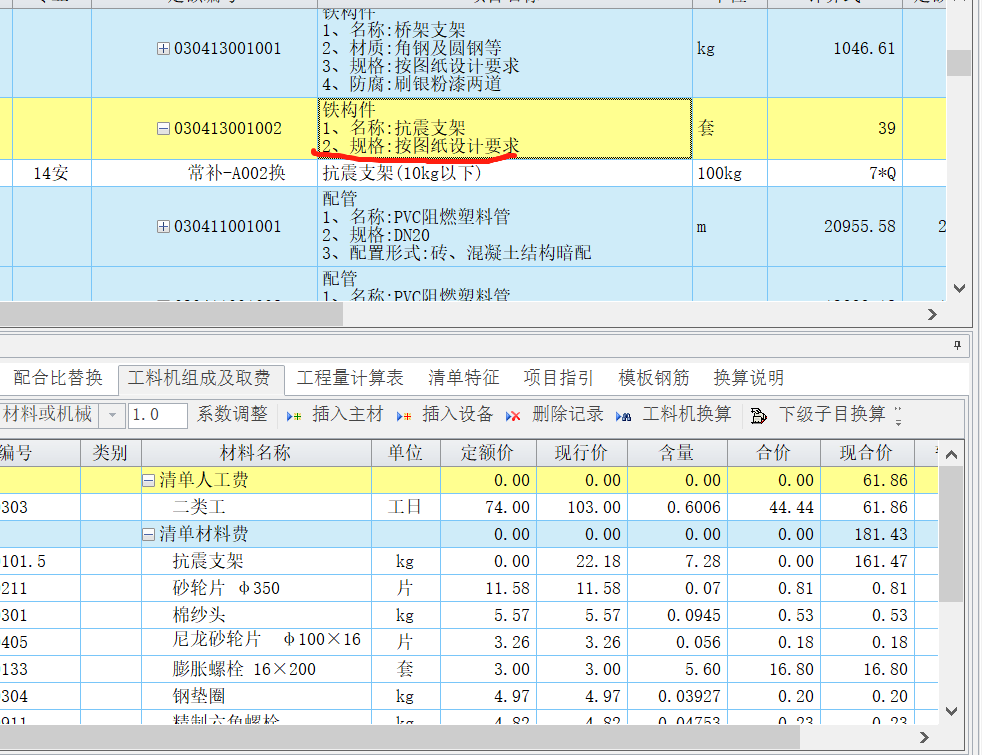The width and height of the screenshot is (982, 755).
Task: Click the 铁构件 抗震支架 description cell
Action: (505, 128)
